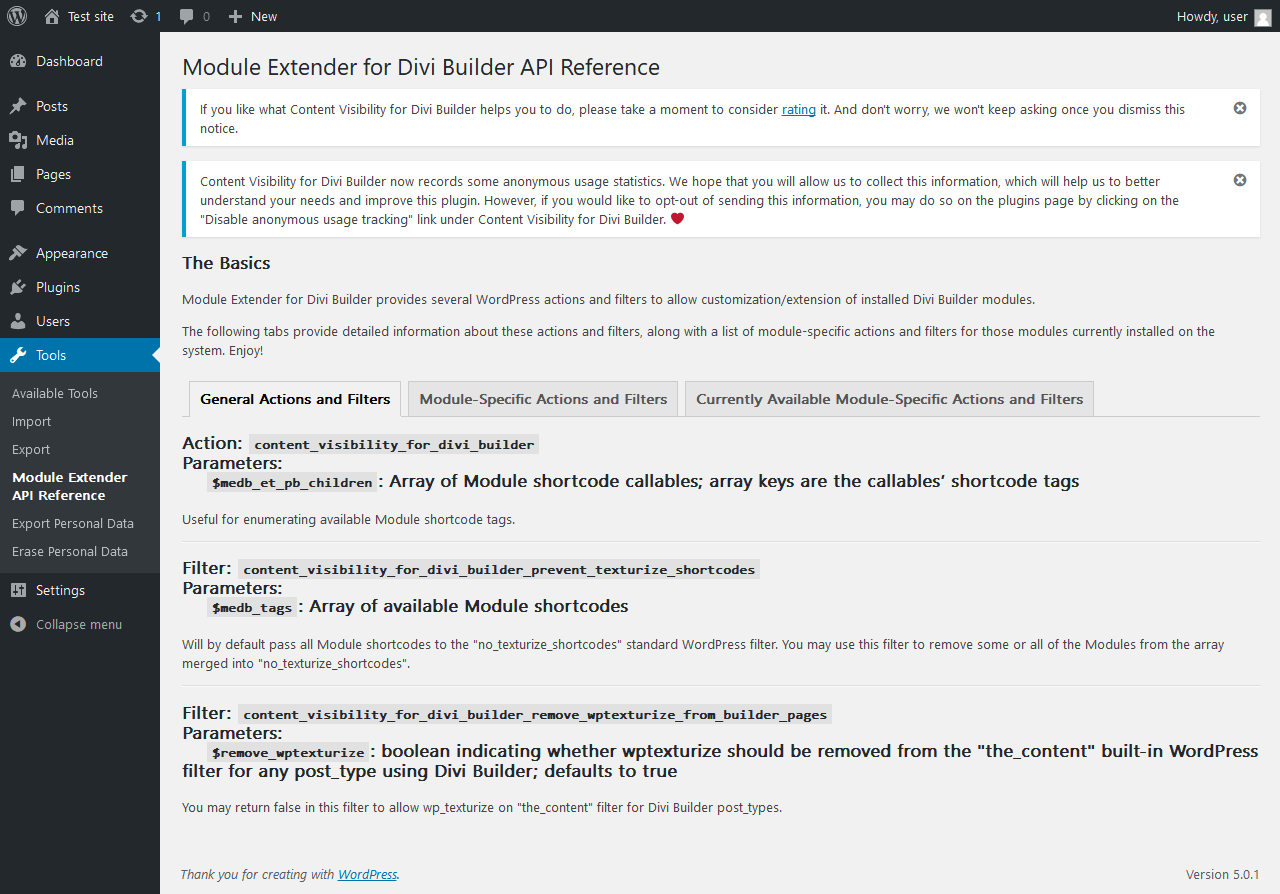The image size is (1280, 894).
Task: Click the Pages icon in sidebar
Action: [x=18, y=174]
